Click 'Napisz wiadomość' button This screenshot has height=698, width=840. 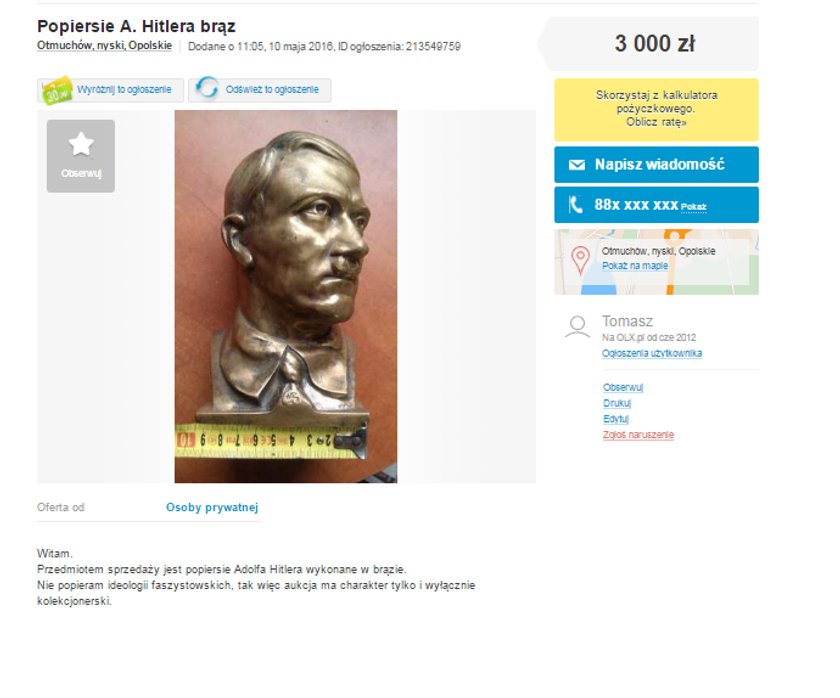click(x=656, y=164)
